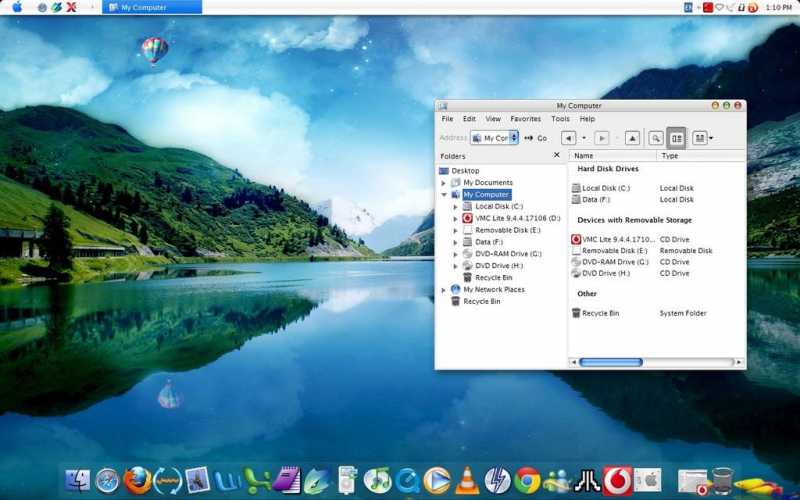Select Recycle Bin in the Folders tree
Screen dimensions: 800x500
coord(481,301)
